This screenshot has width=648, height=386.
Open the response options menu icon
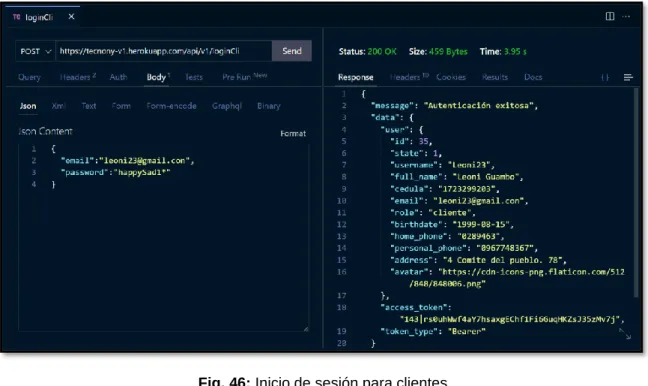click(x=628, y=77)
